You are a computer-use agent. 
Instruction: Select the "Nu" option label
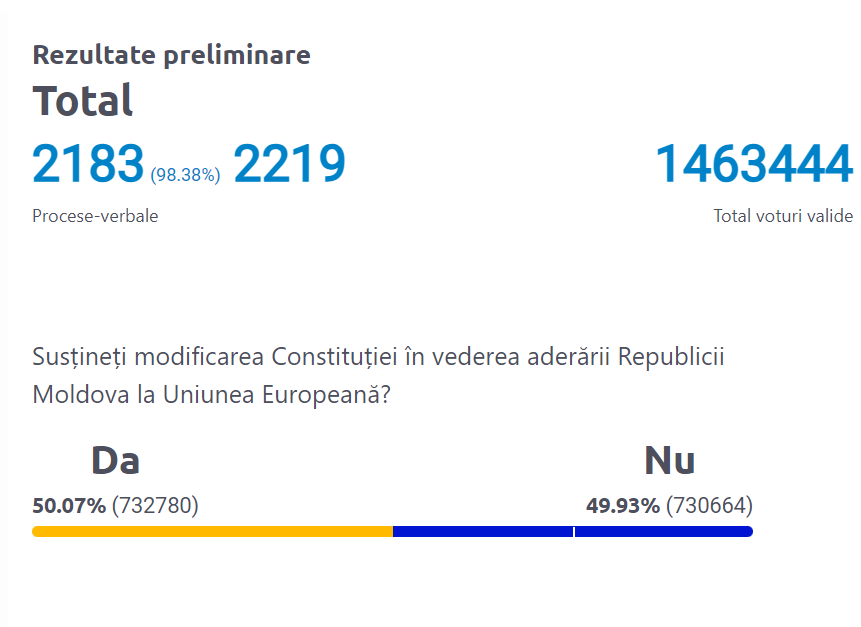pos(669,461)
